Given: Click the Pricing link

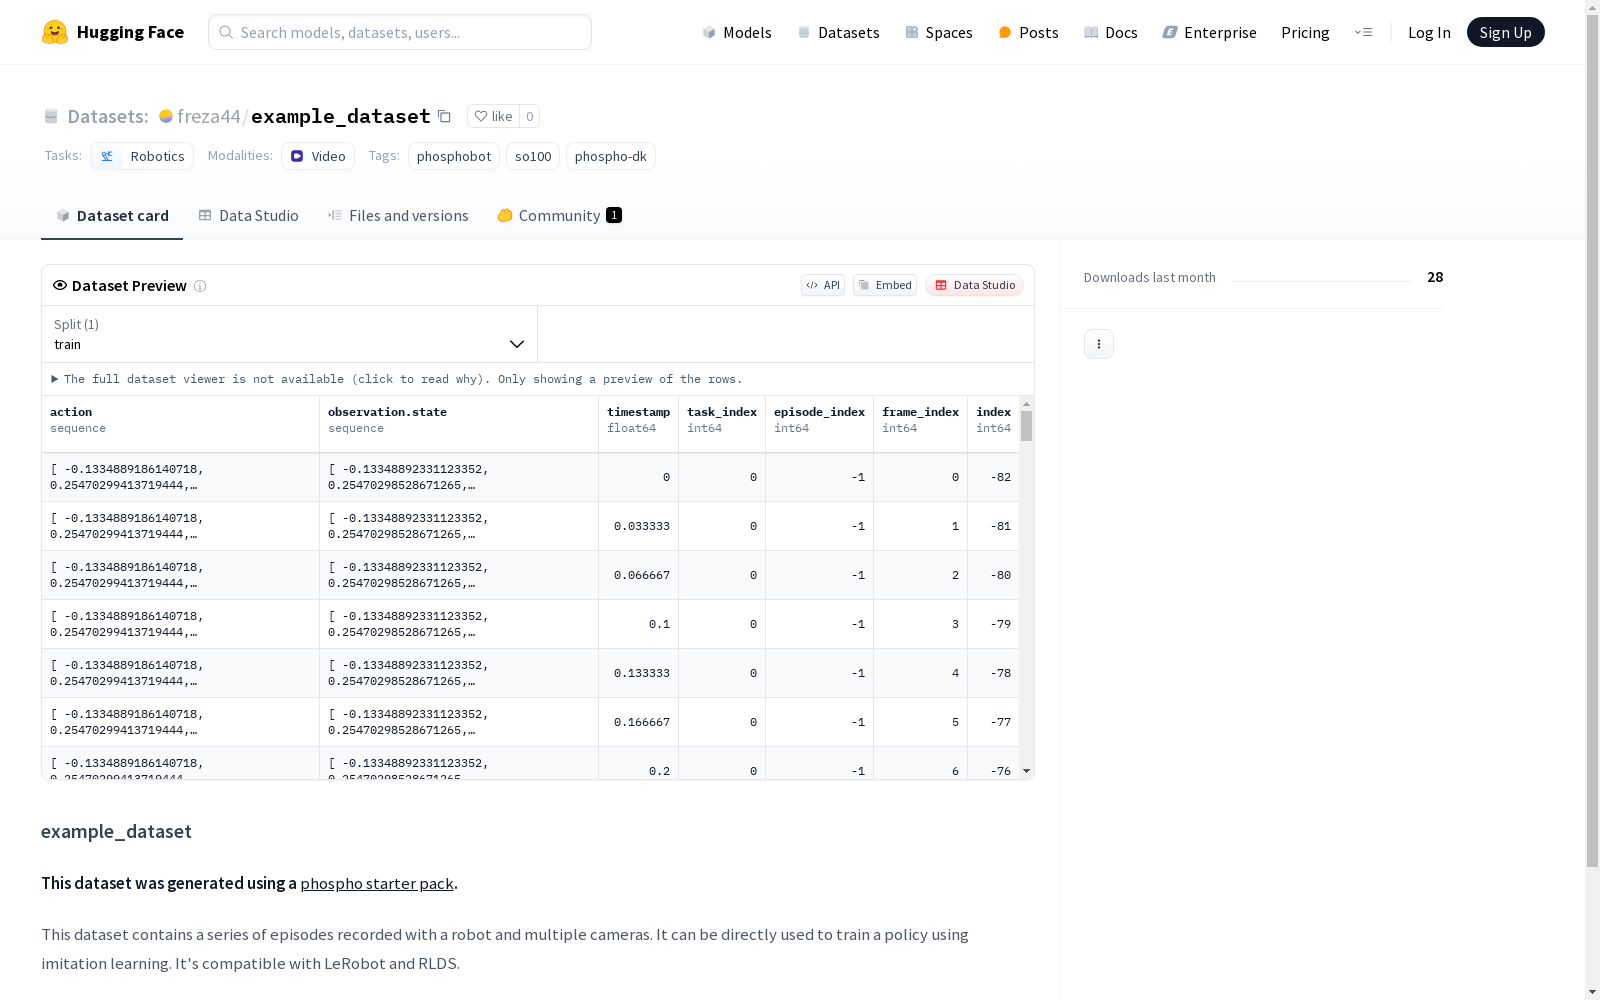Looking at the screenshot, I should 1305,32.
